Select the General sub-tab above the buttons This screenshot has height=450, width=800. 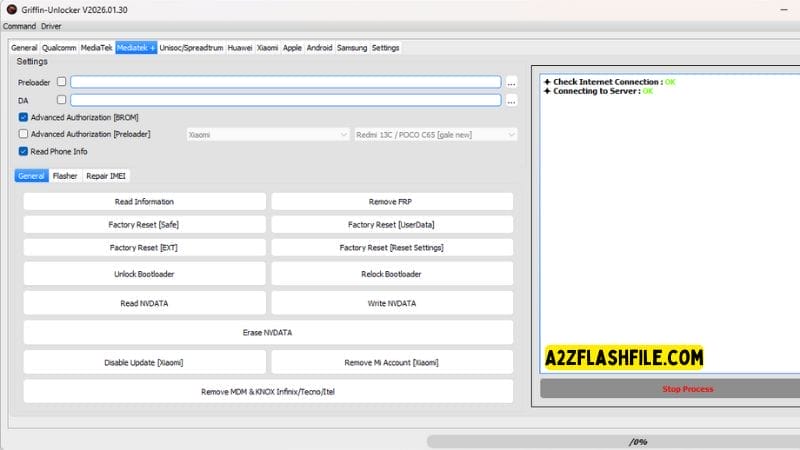31,176
